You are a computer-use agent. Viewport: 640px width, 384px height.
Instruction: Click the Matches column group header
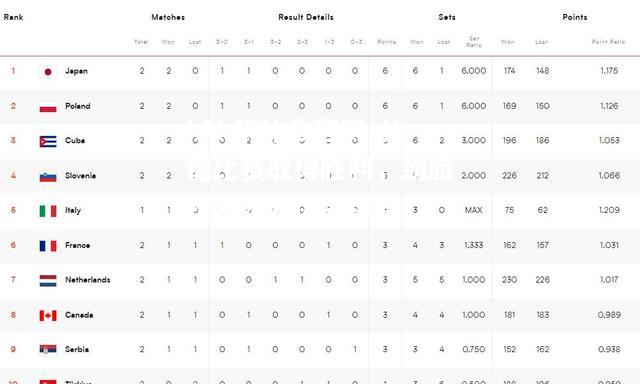point(168,17)
